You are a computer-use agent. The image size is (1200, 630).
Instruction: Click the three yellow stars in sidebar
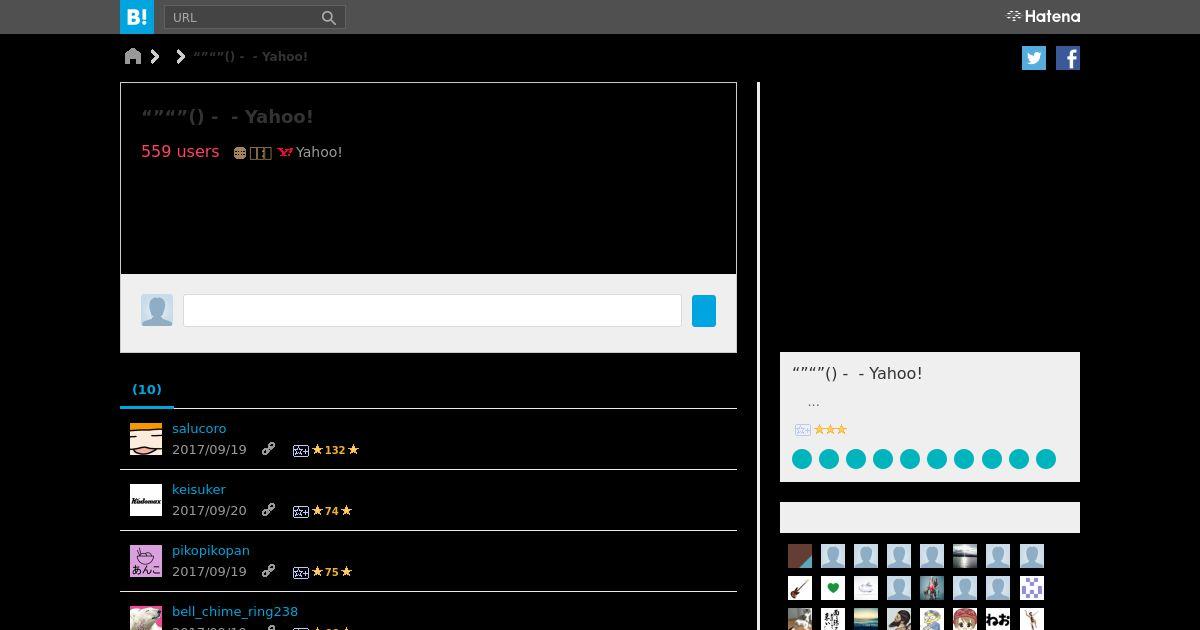830,430
